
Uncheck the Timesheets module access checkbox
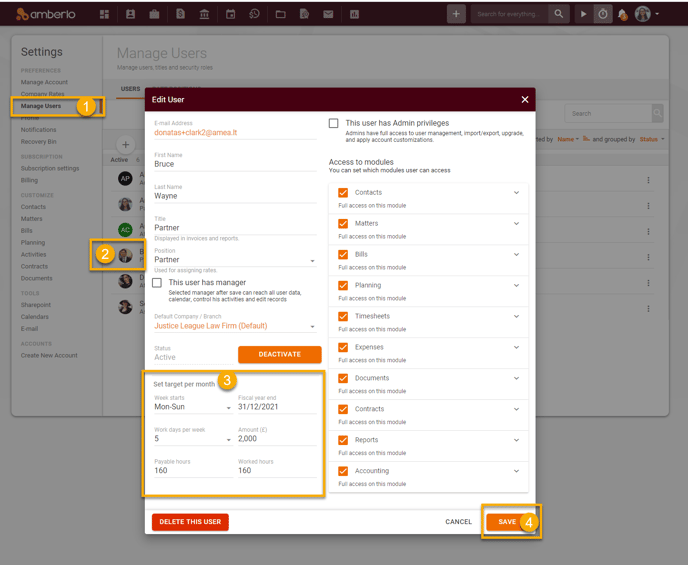pyautogui.click(x=343, y=316)
